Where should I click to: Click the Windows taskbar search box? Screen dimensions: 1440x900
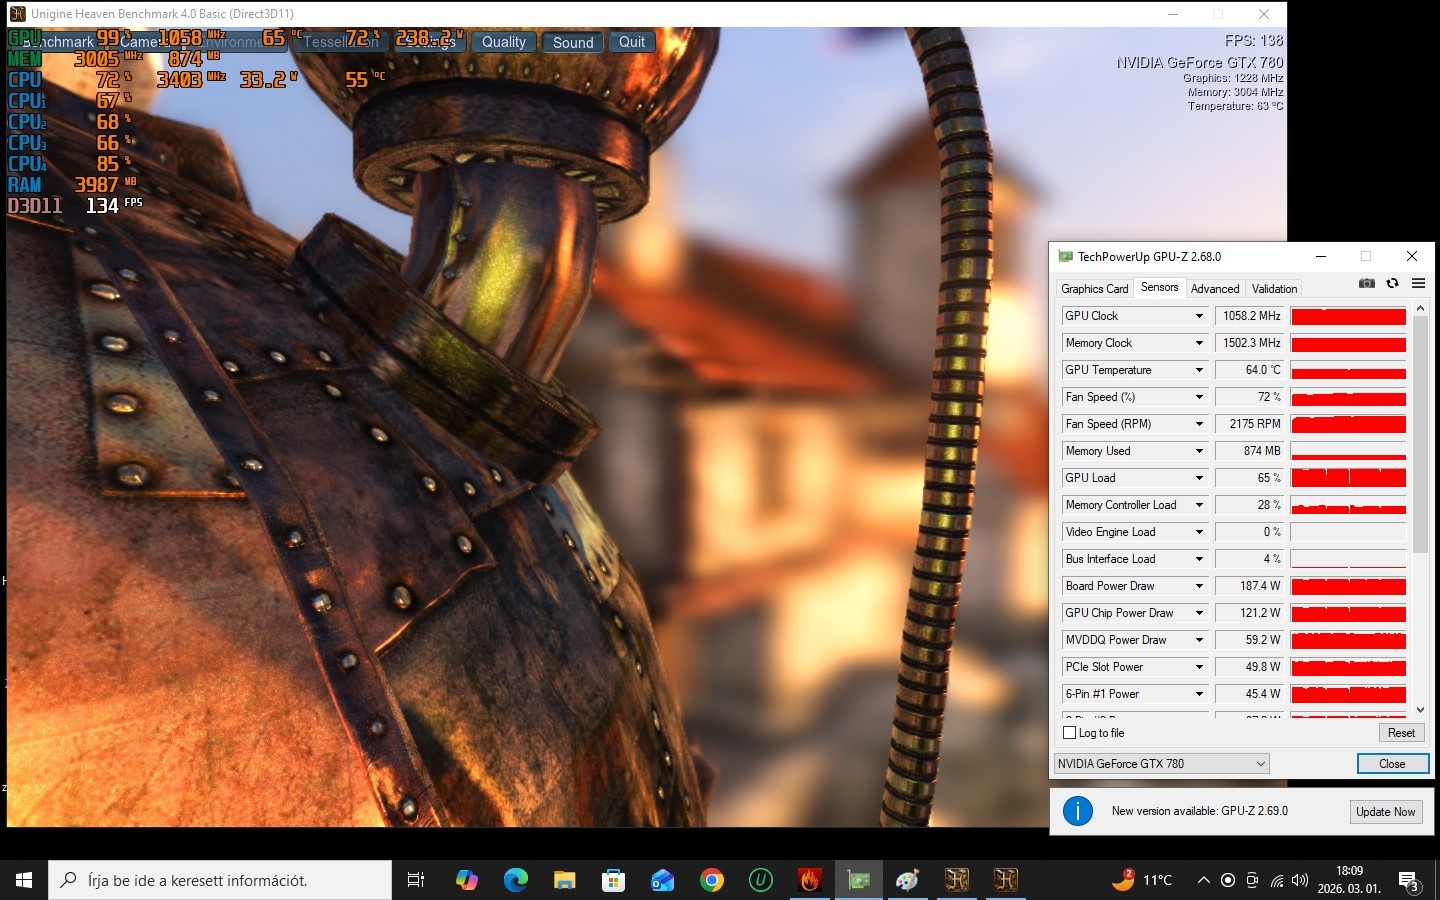point(220,880)
